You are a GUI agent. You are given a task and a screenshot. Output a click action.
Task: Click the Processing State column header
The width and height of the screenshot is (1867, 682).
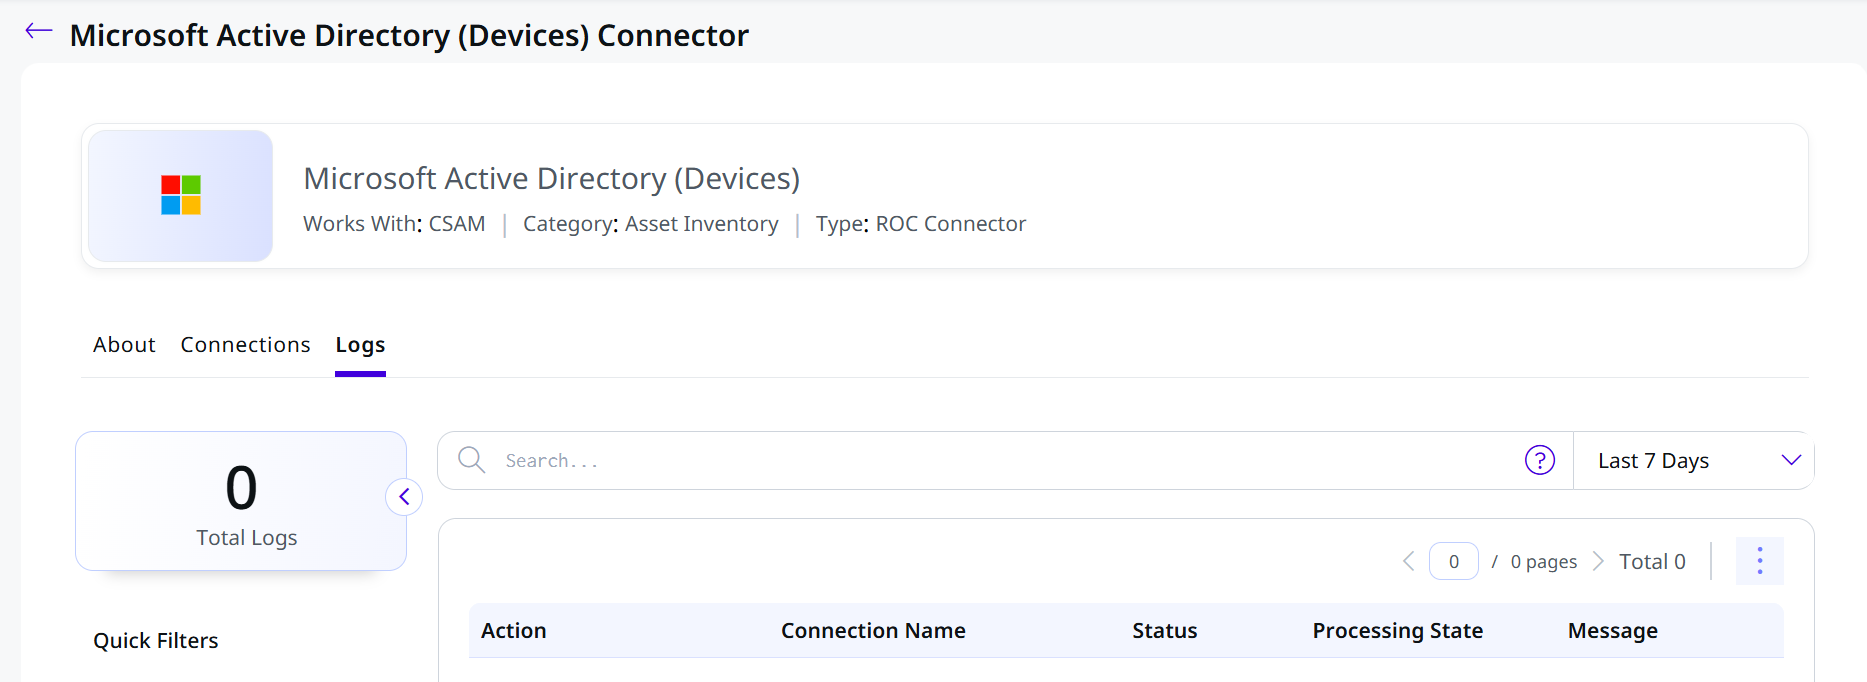[1397, 631]
